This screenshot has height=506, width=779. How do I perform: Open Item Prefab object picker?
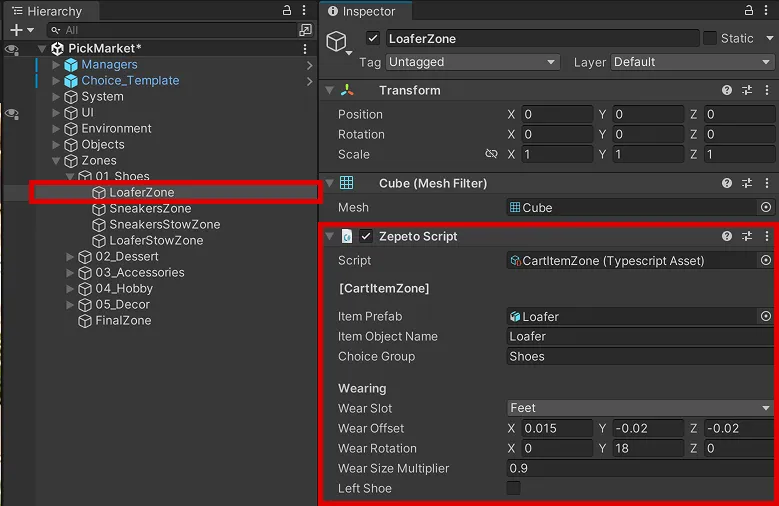click(766, 316)
